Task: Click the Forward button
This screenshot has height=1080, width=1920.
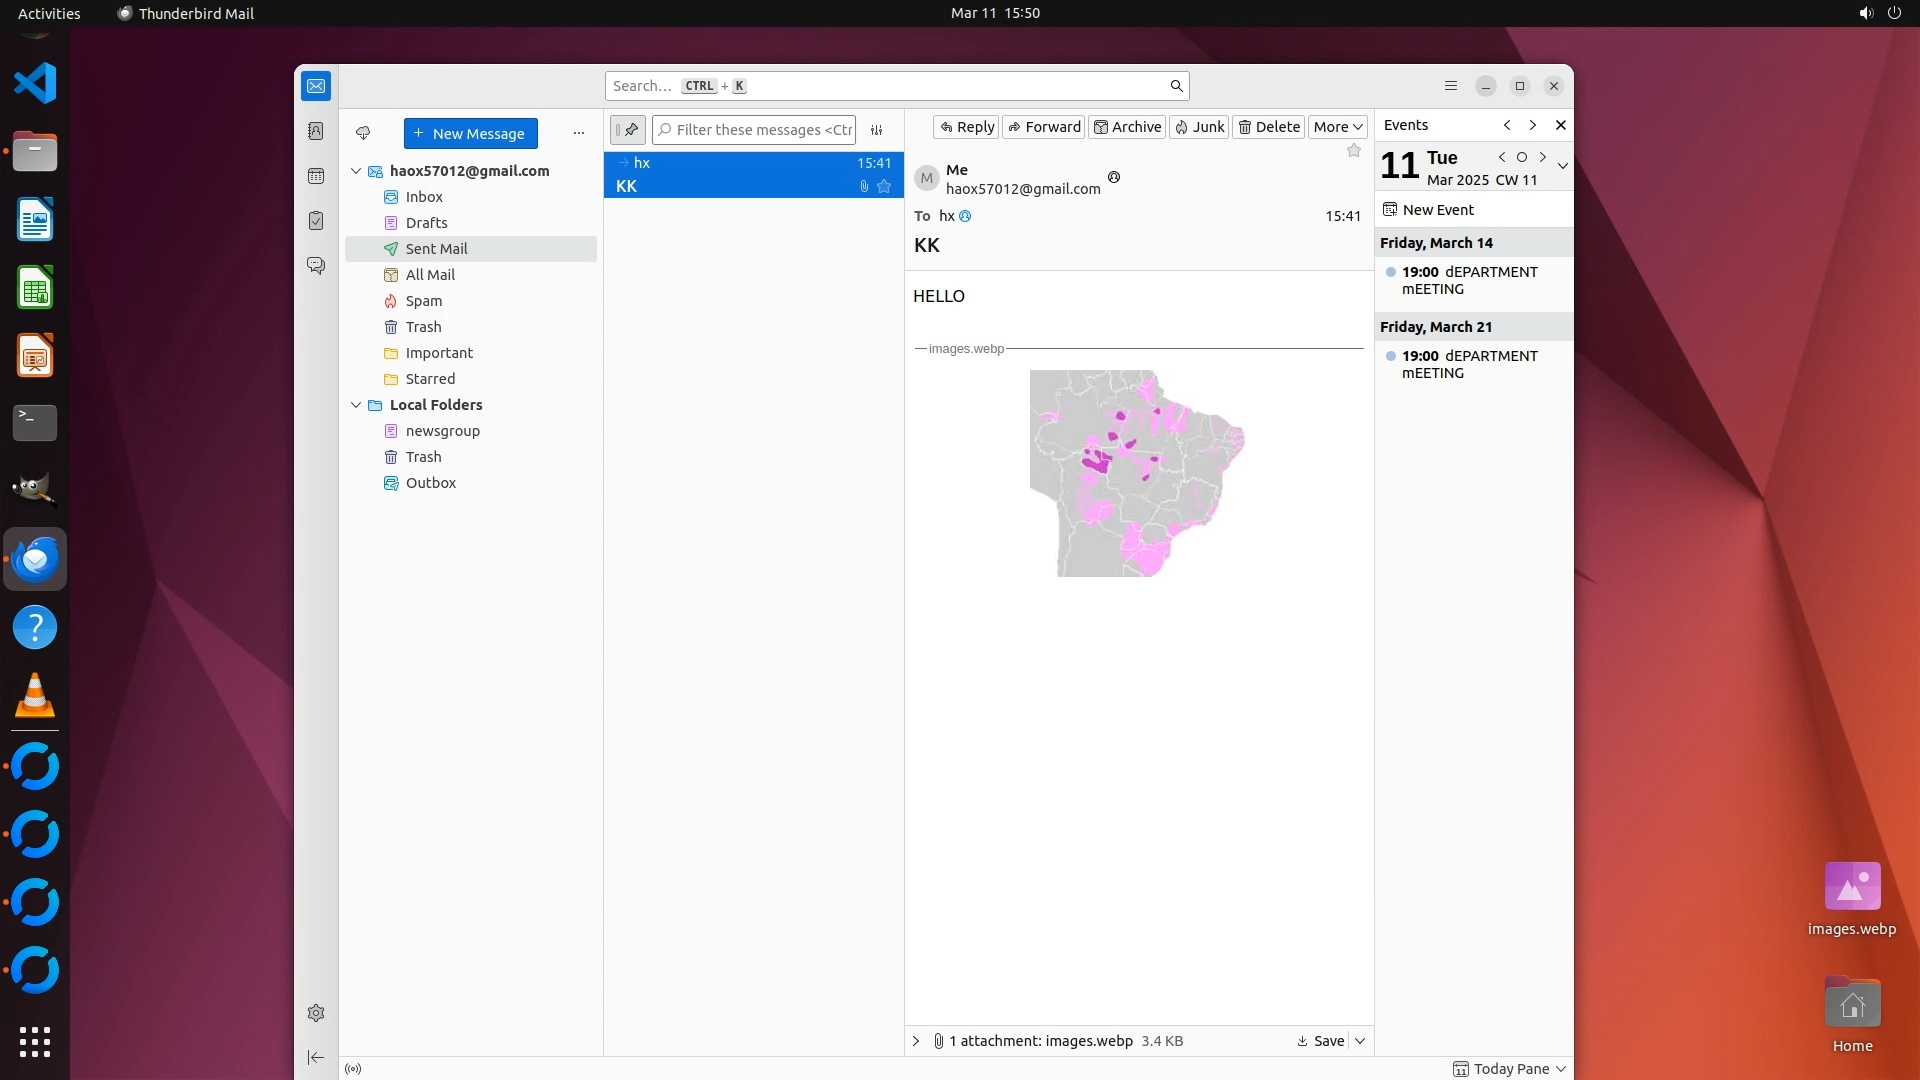Action: 1043,127
